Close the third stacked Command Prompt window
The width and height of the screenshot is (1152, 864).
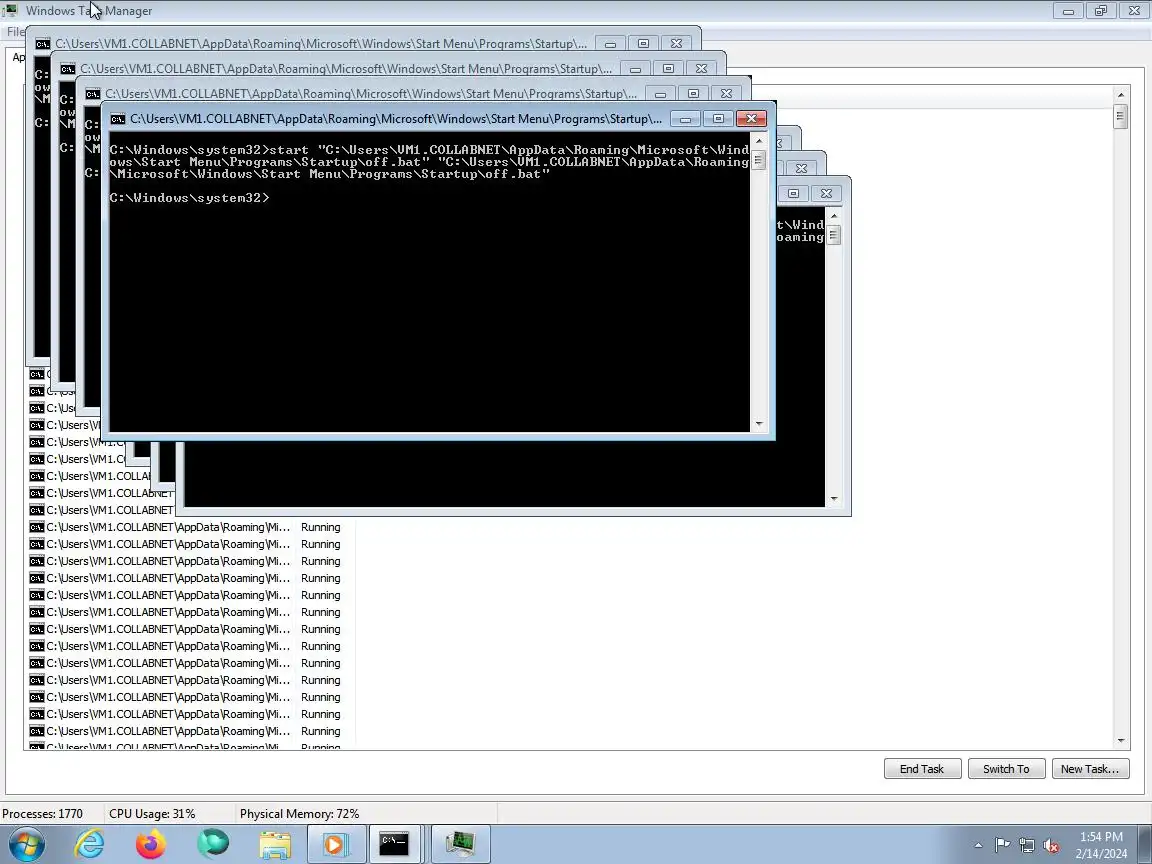726,93
